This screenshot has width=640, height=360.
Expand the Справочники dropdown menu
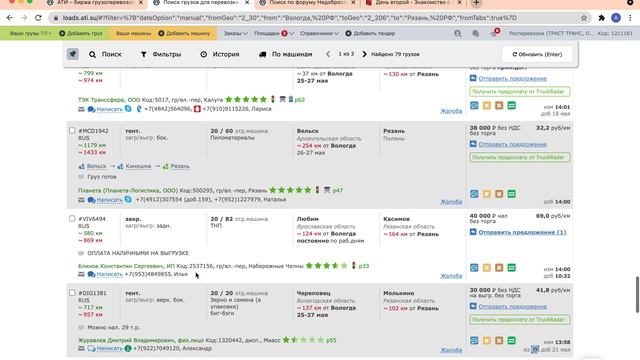[x=319, y=33]
